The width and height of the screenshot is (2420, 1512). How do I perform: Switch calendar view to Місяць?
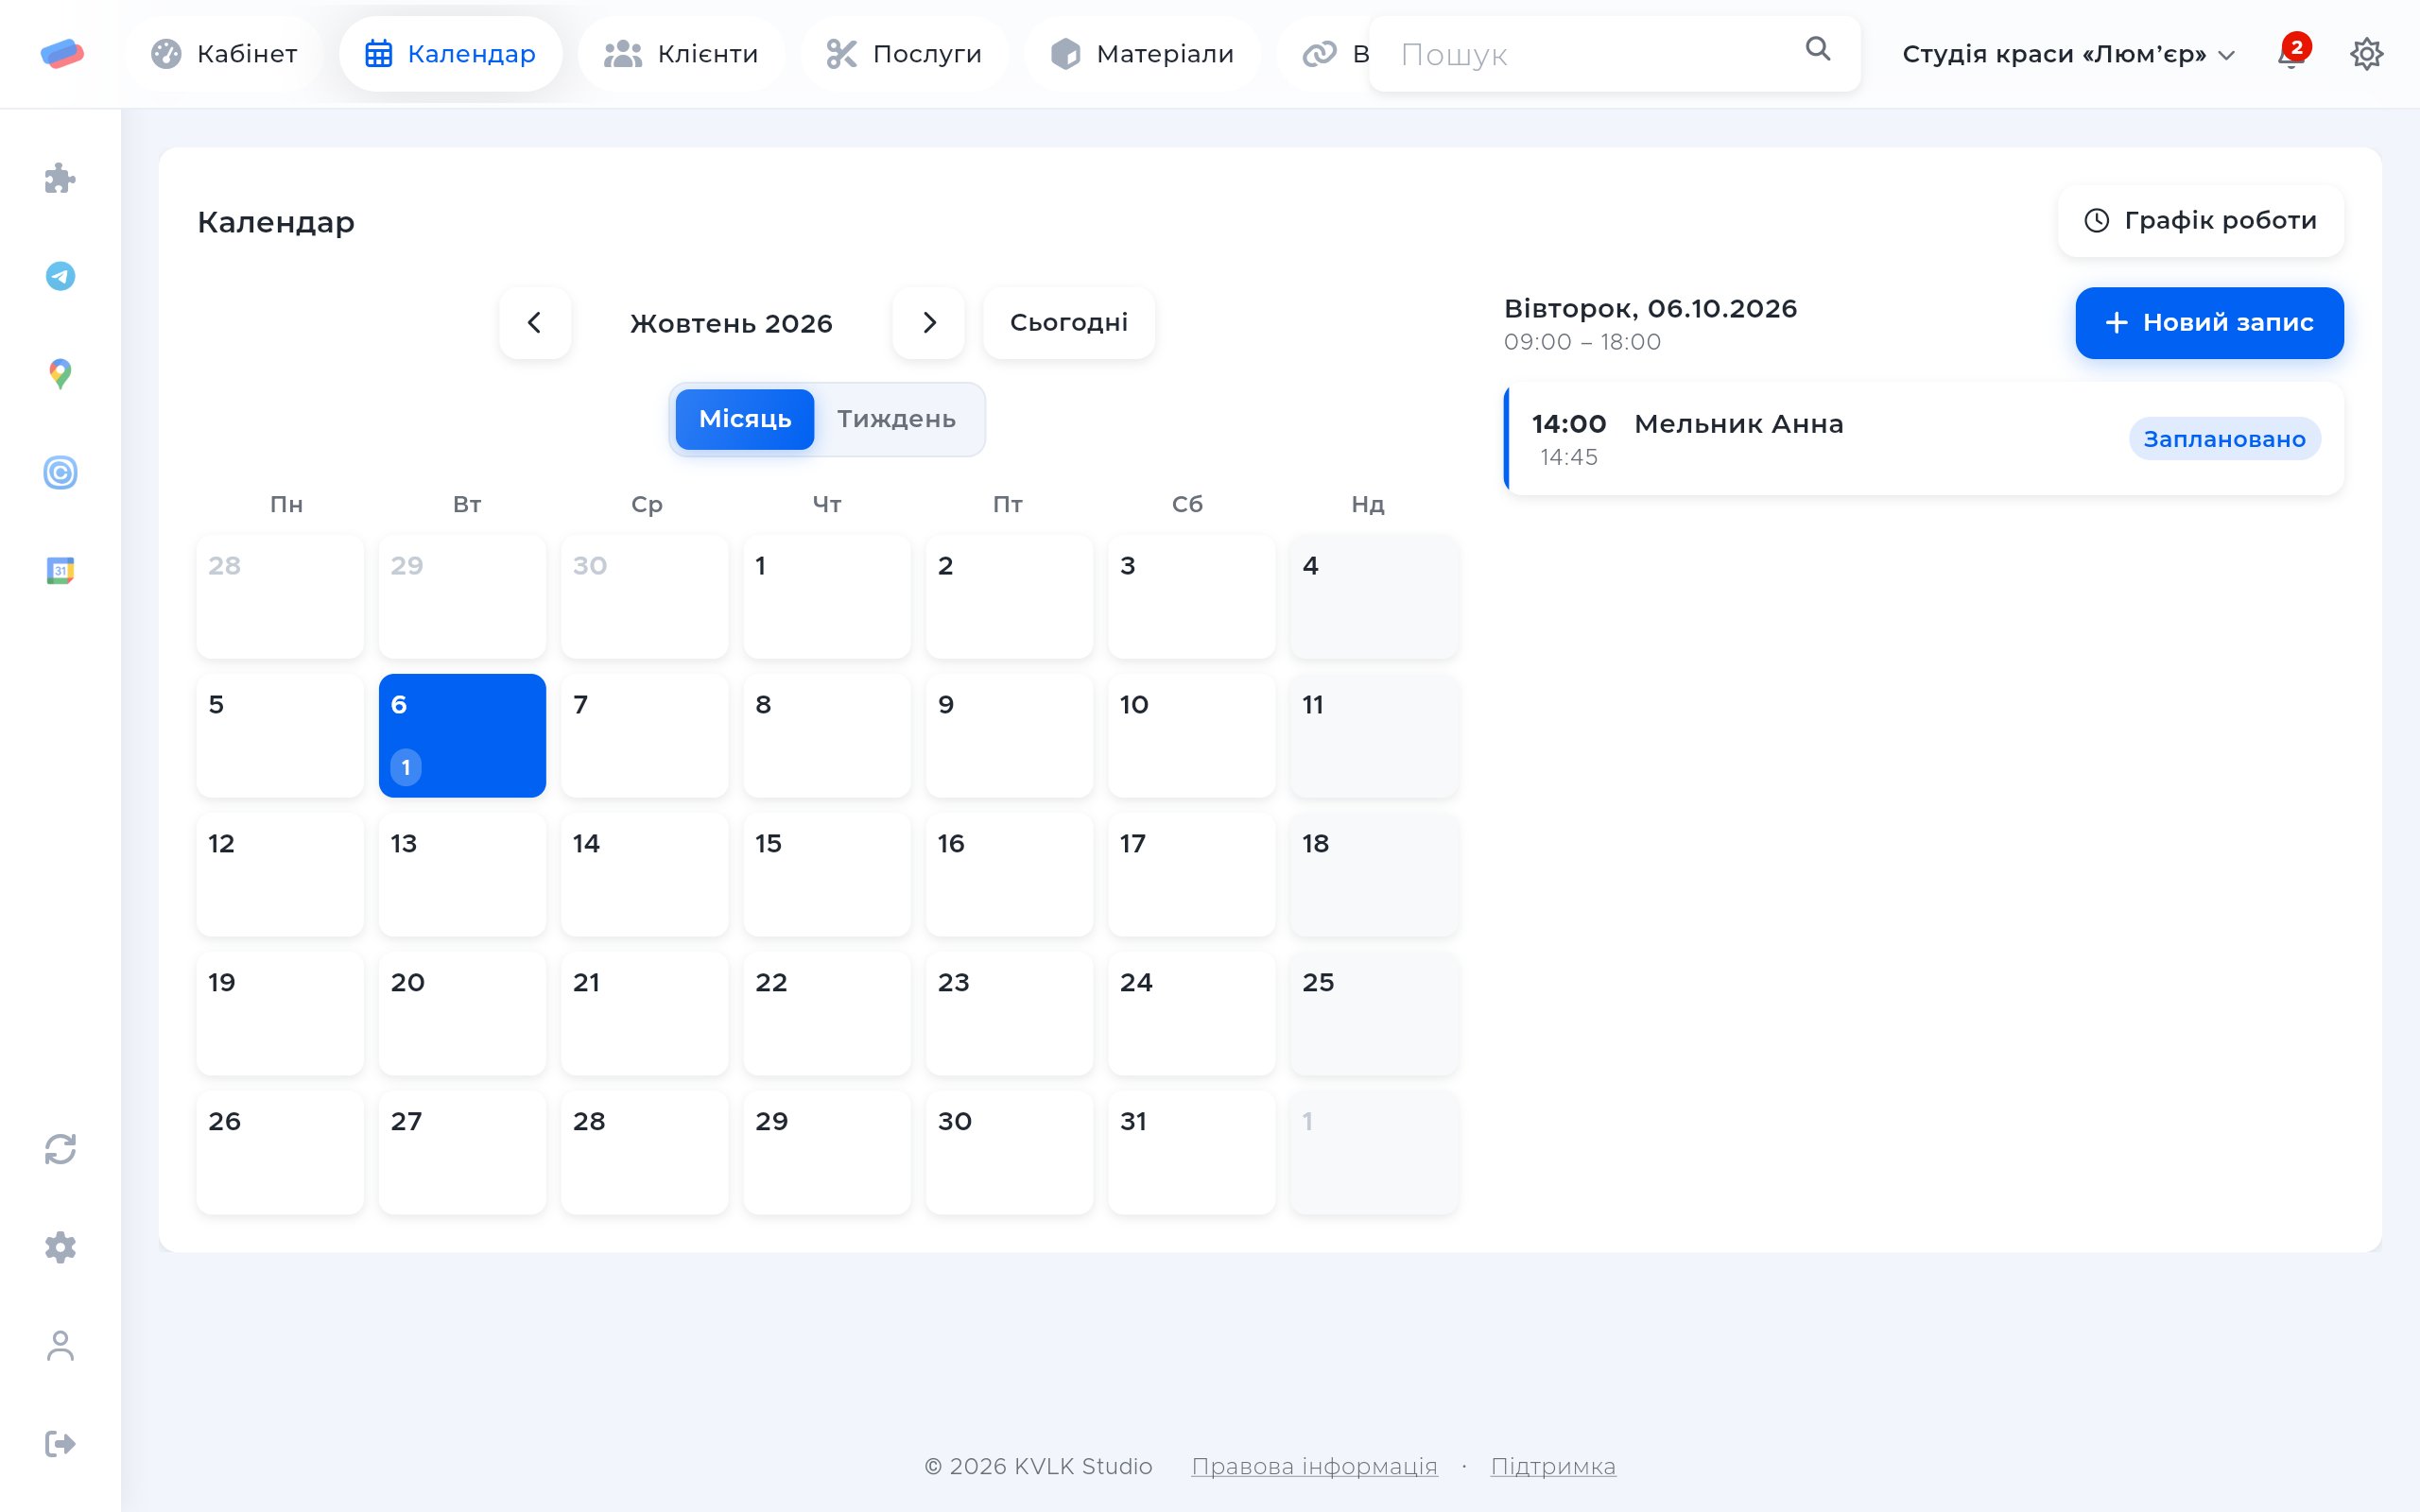coord(745,419)
